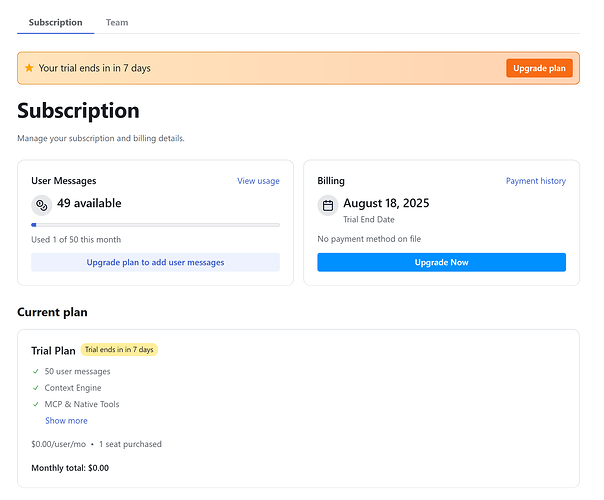604x500 pixels.
Task: Click the star icon in trial banner
Action: click(29, 68)
